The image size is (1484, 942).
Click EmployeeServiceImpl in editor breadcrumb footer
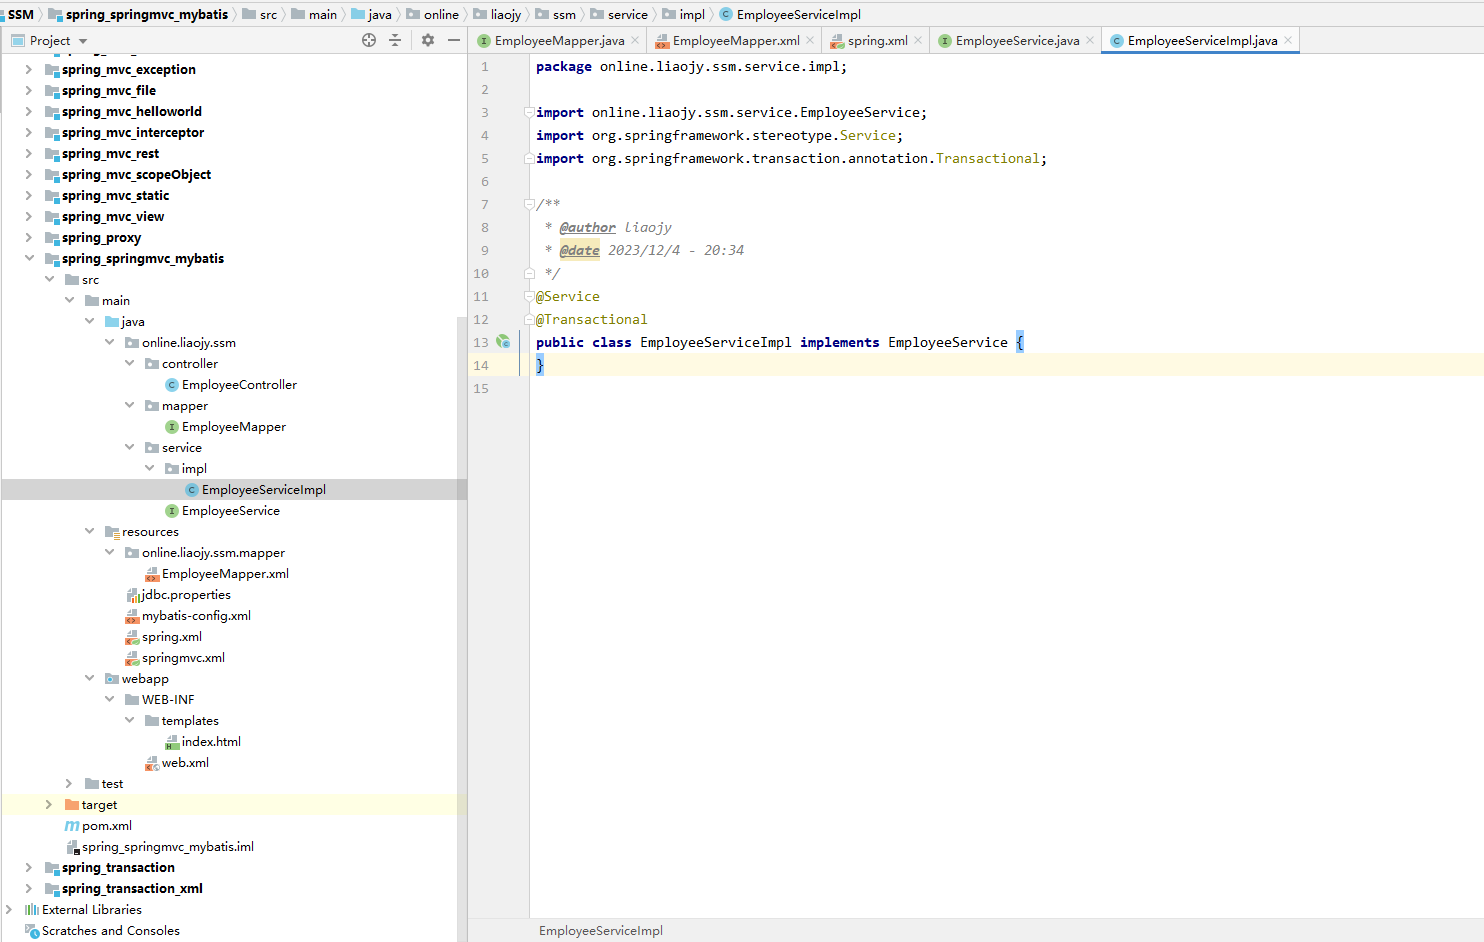point(601,931)
